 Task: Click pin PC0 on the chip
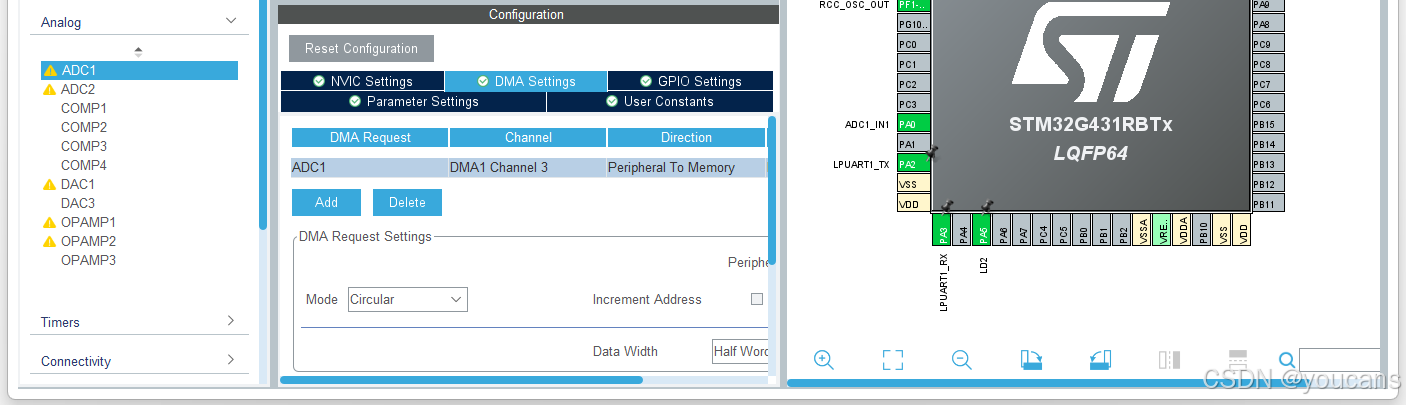click(x=913, y=44)
